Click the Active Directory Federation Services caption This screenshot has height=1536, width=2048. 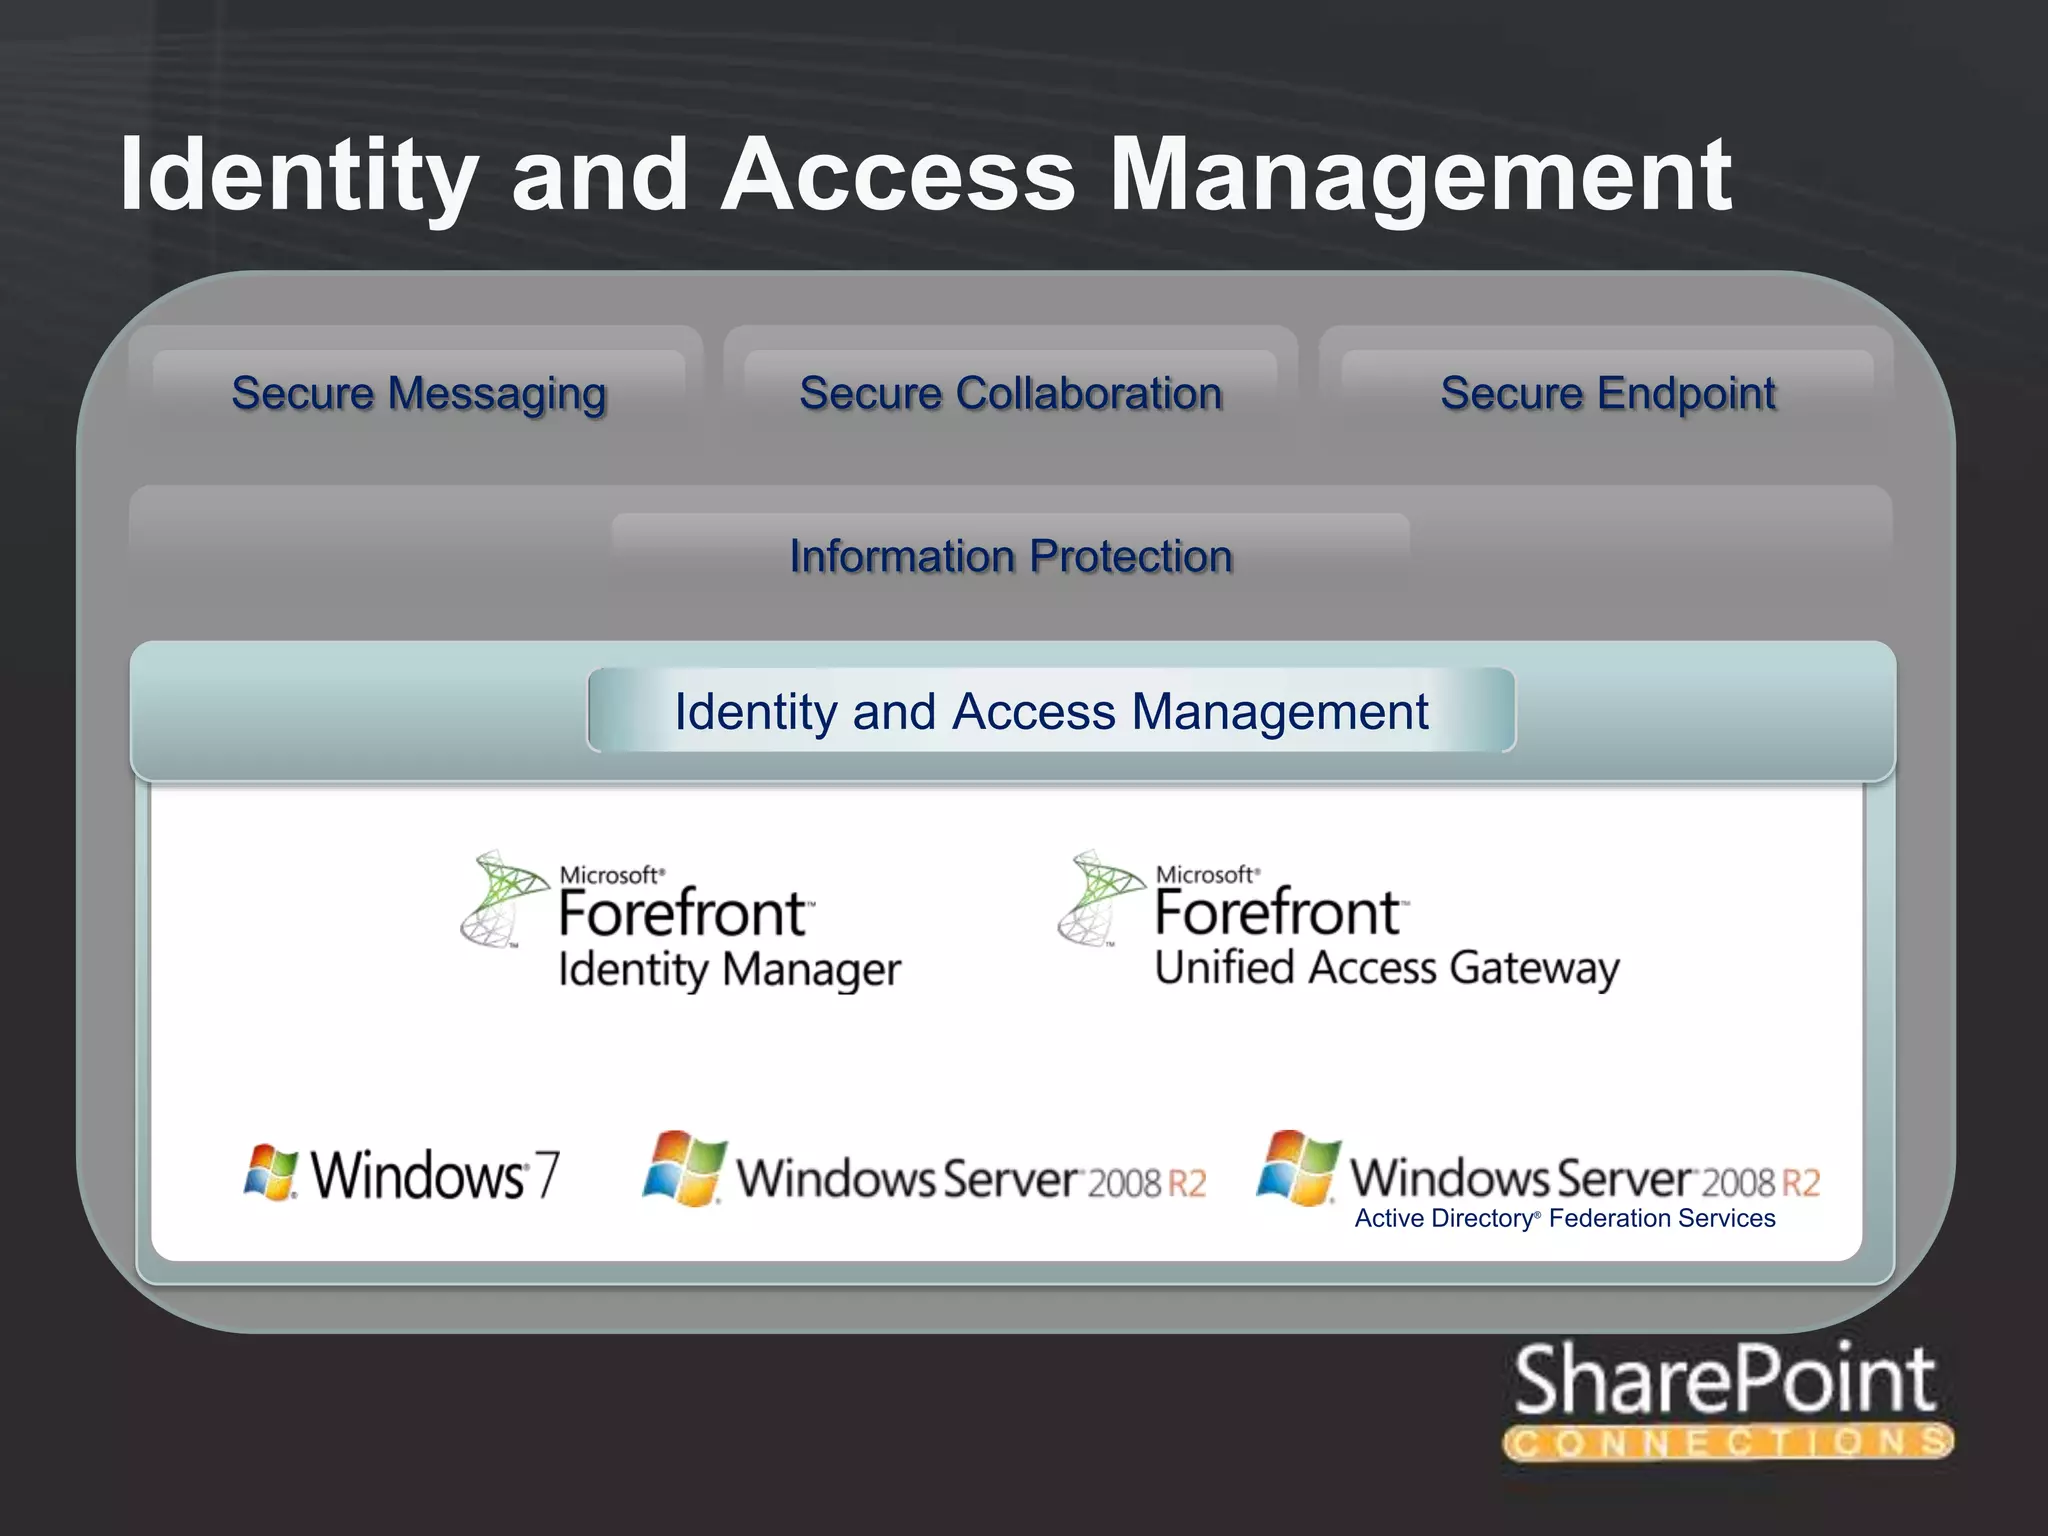click(x=1565, y=1218)
